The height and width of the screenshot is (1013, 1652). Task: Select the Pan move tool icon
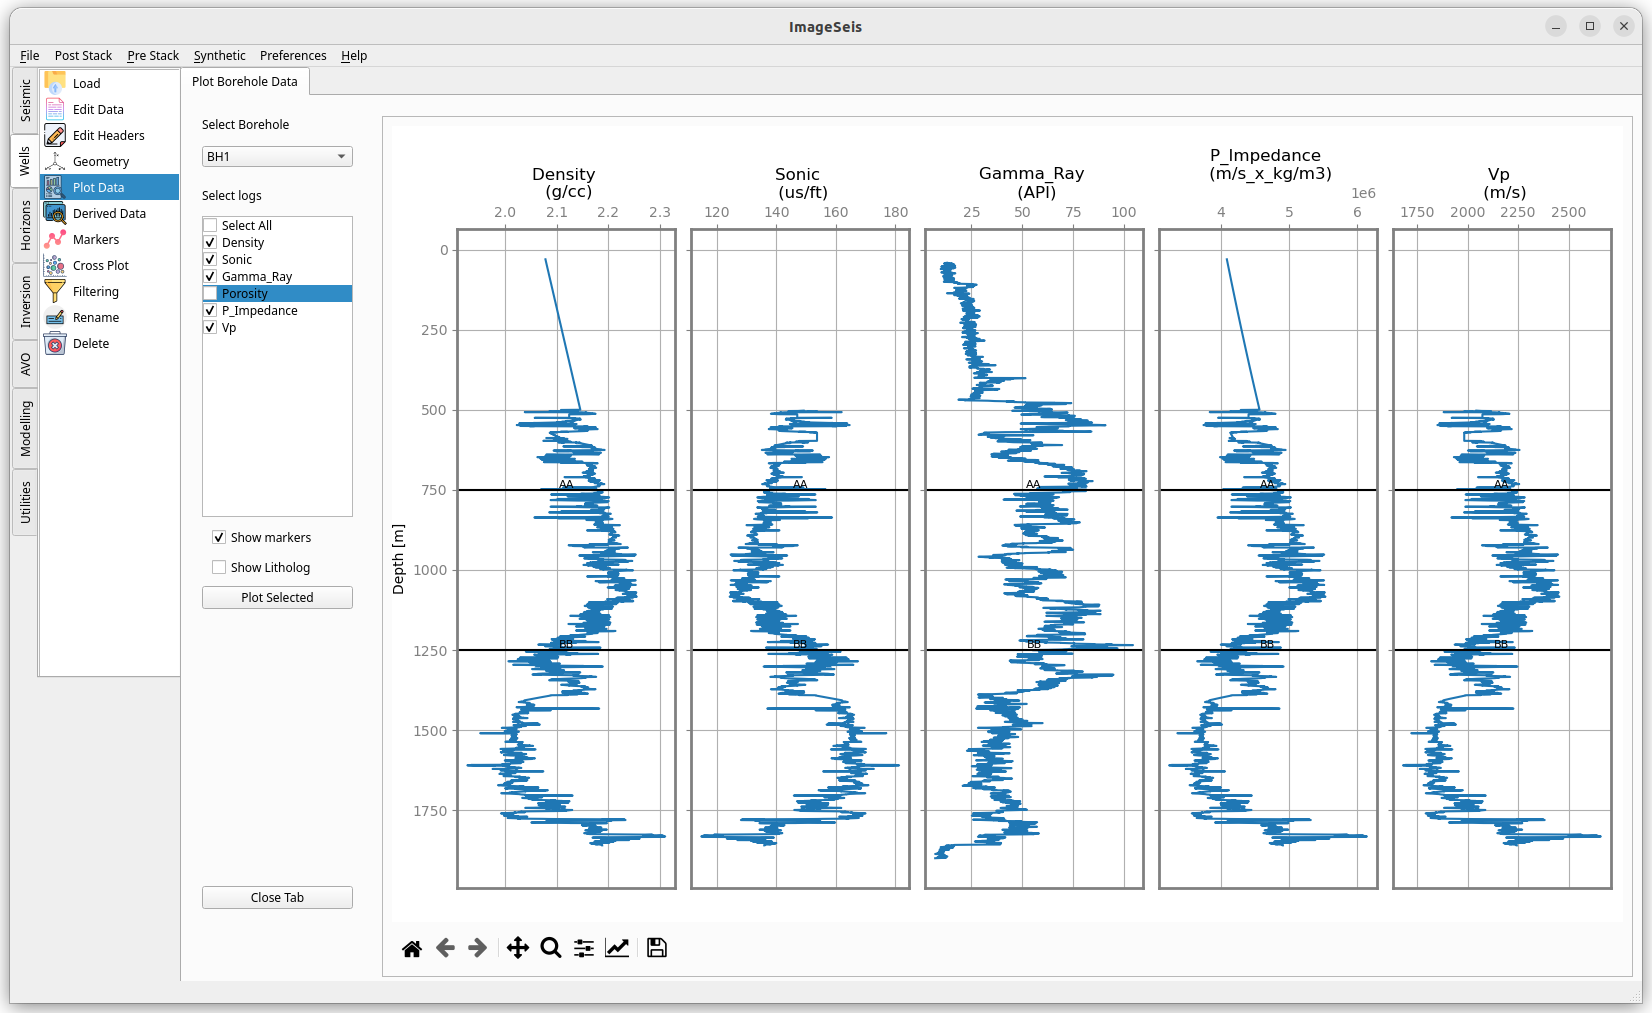517,948
